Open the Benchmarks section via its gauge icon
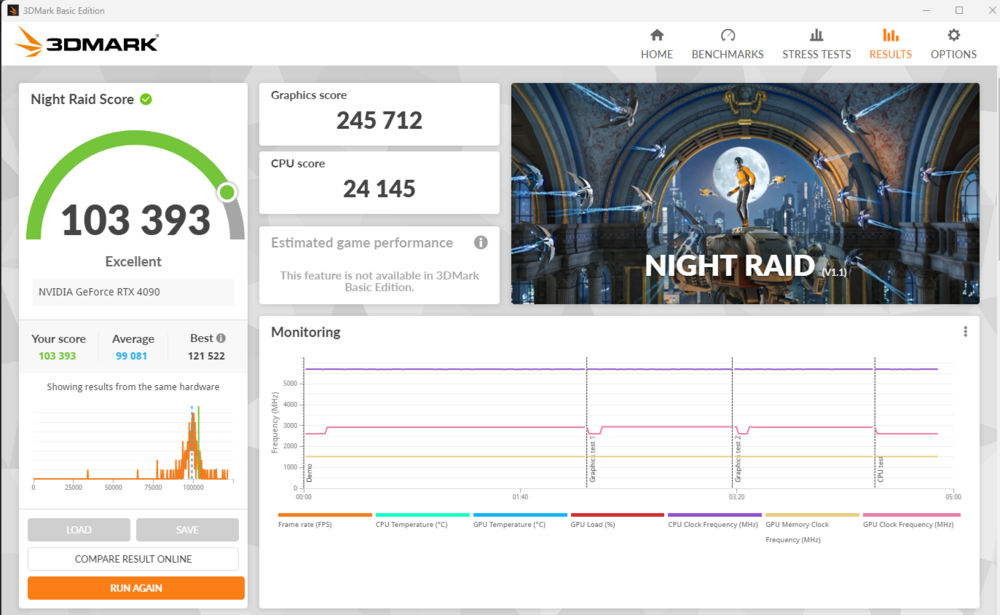 tap(727, 35)
